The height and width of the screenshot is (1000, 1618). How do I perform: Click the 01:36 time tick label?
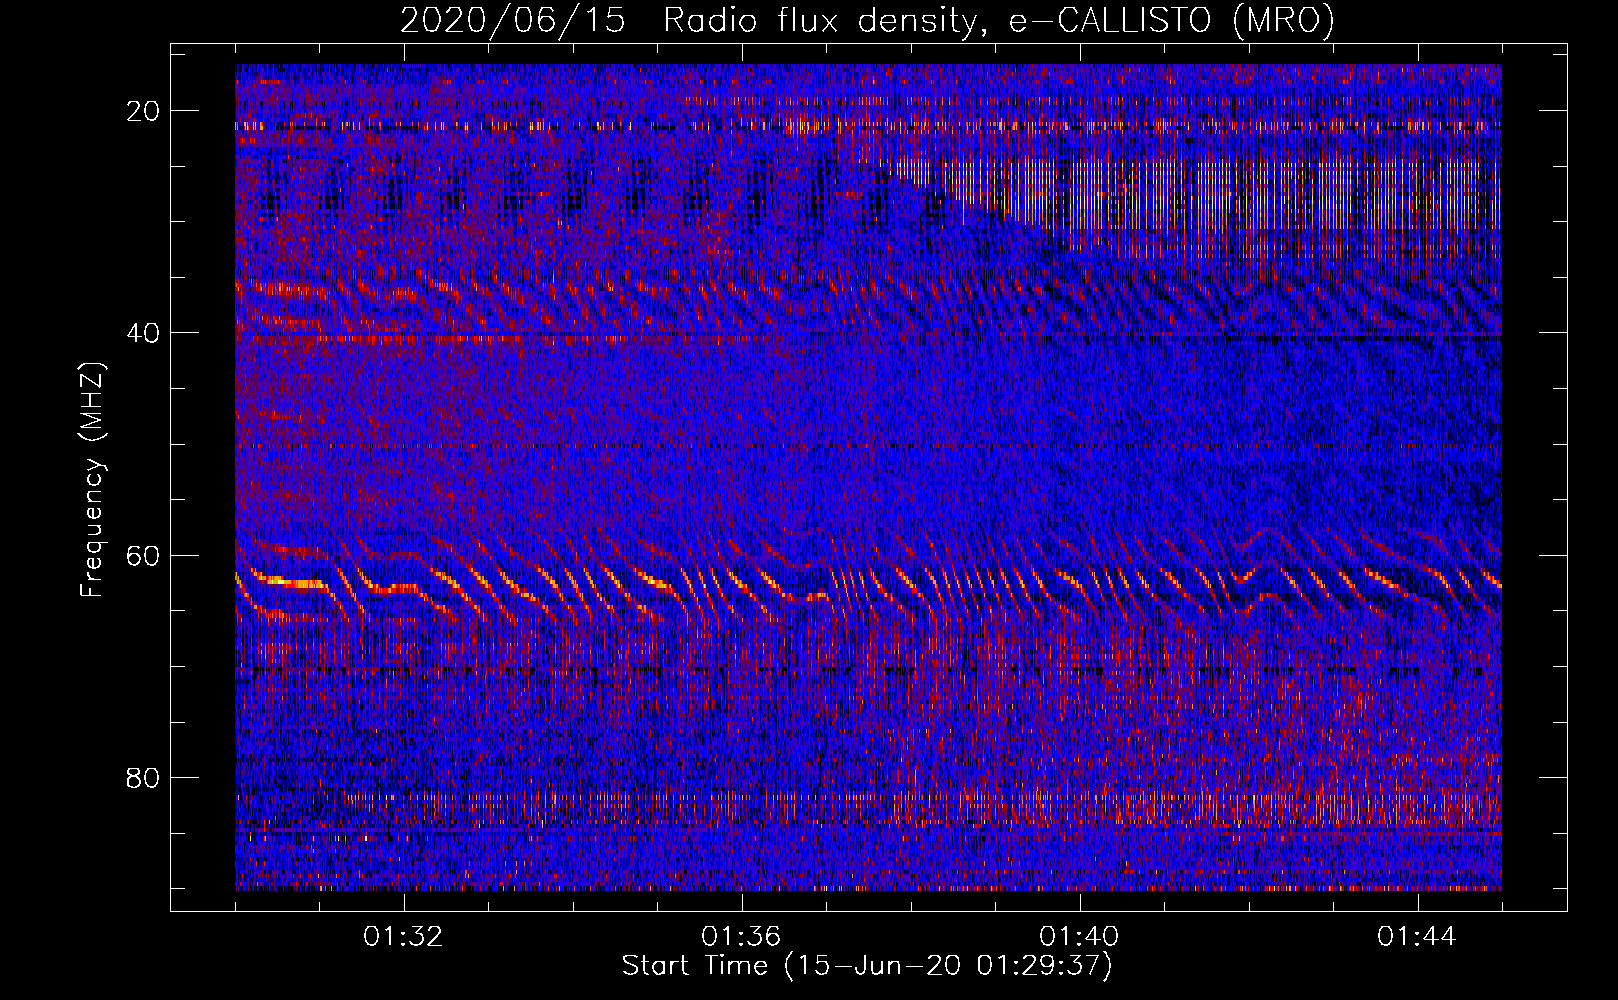pyautogui.click(x=741, y=937)
